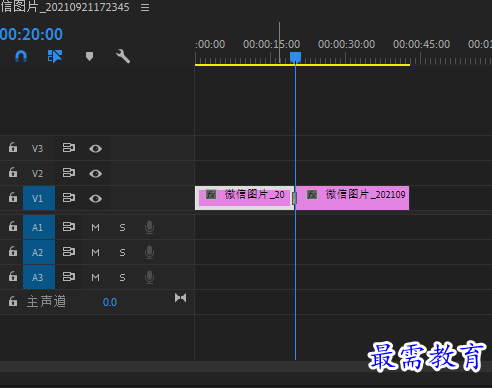This screenshot has width=492, height=388.
Task: Click the blue playhead handle
Action: [295, 57]
